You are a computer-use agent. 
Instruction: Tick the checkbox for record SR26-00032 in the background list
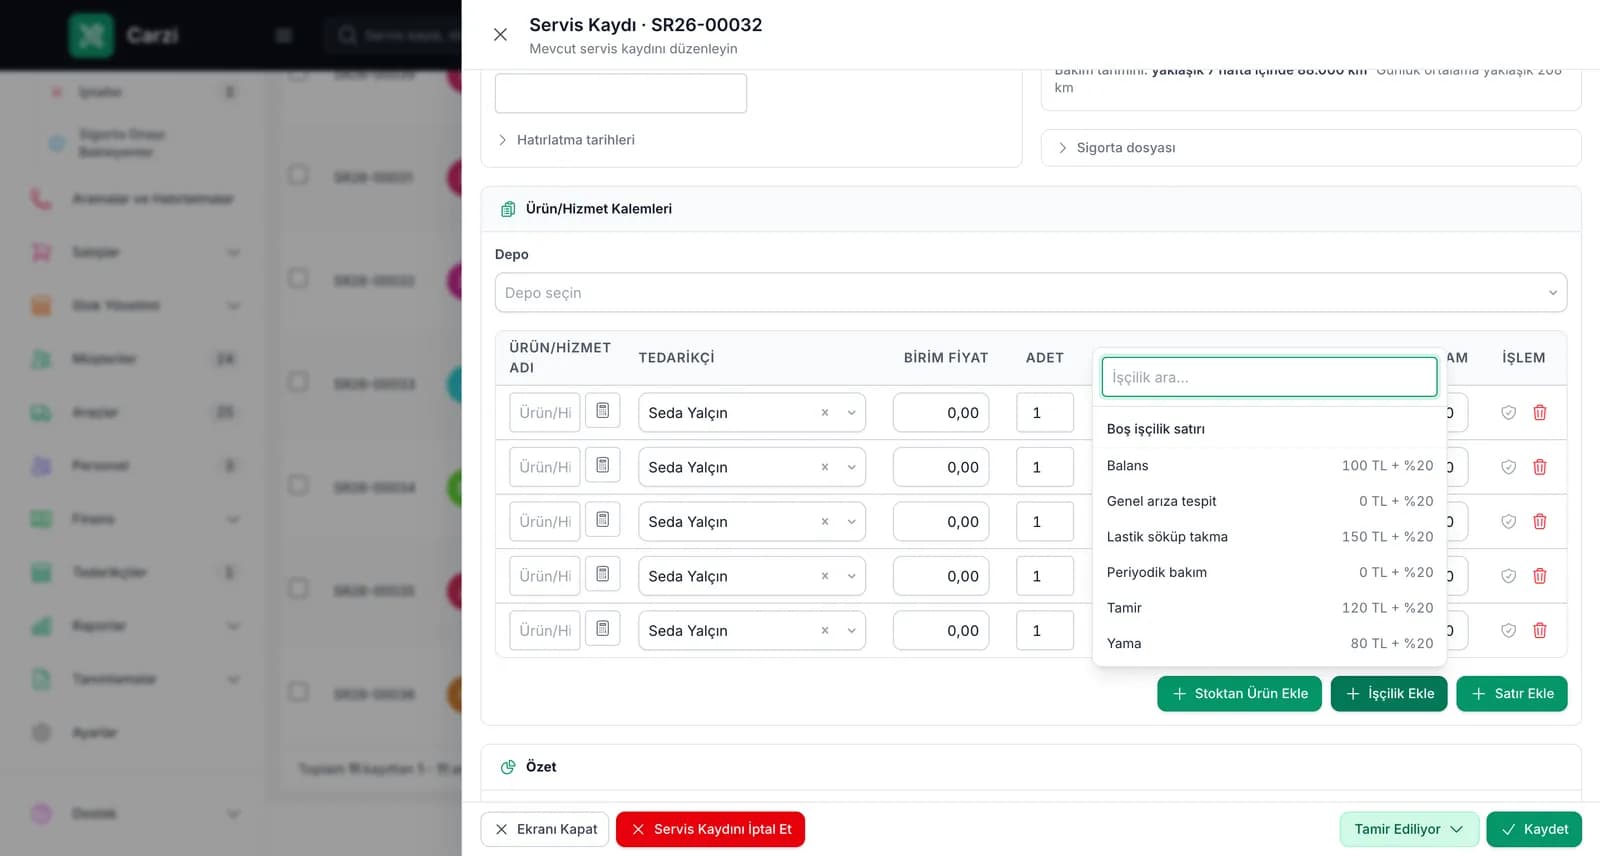298,278
